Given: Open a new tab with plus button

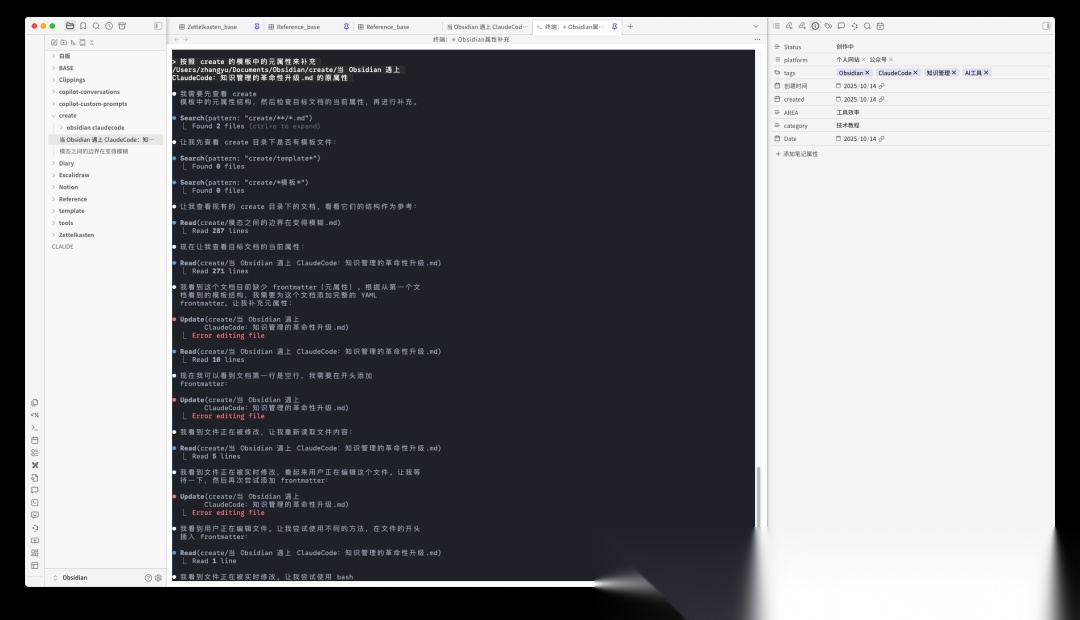Looking at the screenshot, I should click(630, 27).
